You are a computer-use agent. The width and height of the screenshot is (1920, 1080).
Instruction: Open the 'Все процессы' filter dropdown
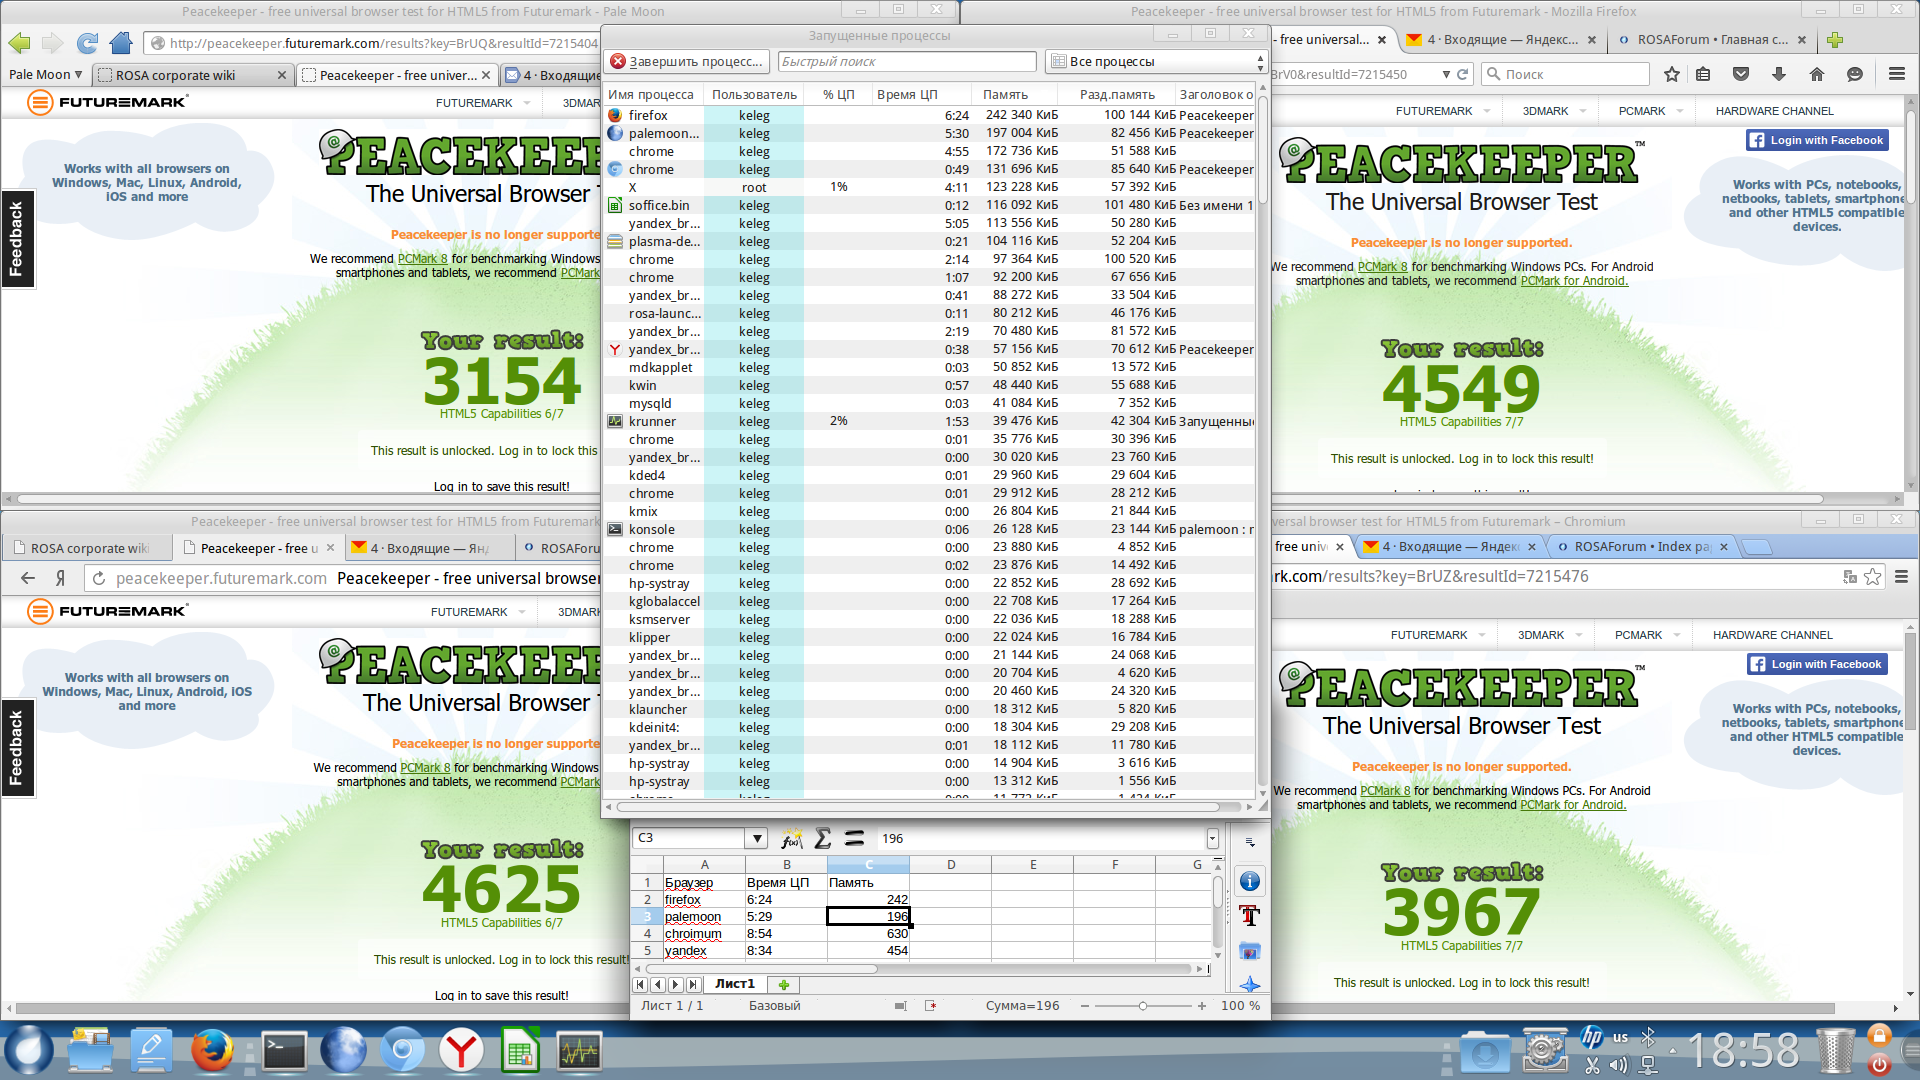[x=1156, y=62]
